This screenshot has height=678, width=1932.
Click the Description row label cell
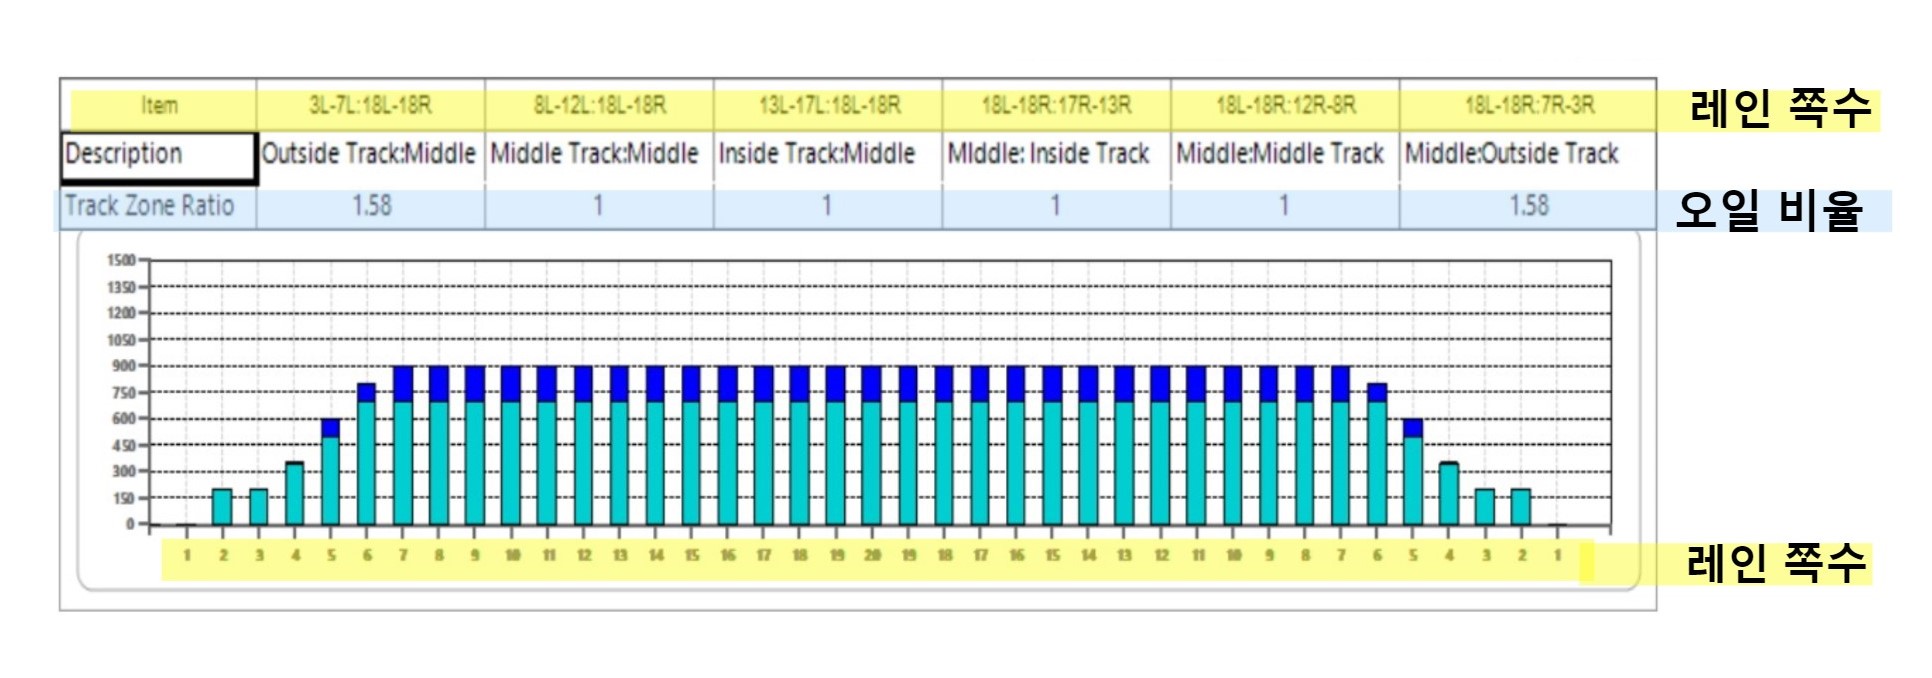159,157
